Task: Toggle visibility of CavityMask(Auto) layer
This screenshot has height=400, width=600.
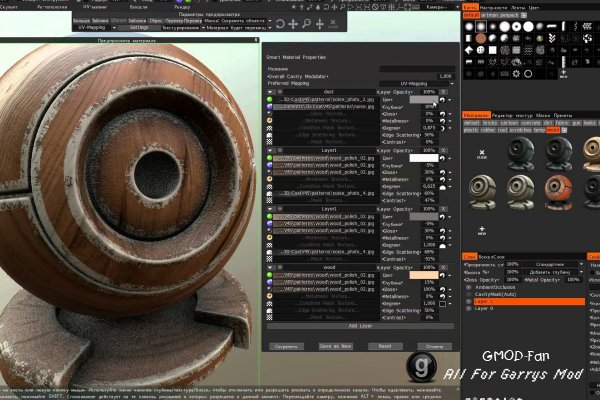Action: pos(468,294)
